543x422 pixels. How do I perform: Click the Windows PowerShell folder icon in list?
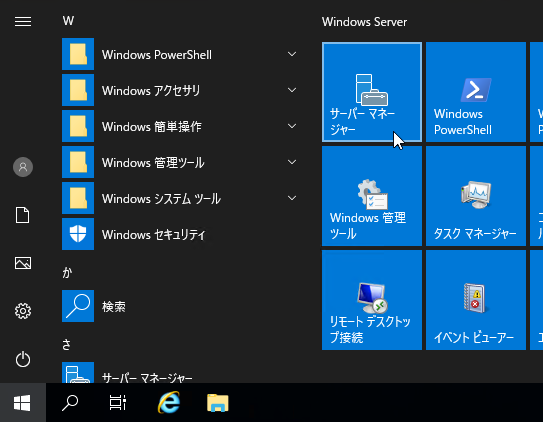(x=78, y=54)
